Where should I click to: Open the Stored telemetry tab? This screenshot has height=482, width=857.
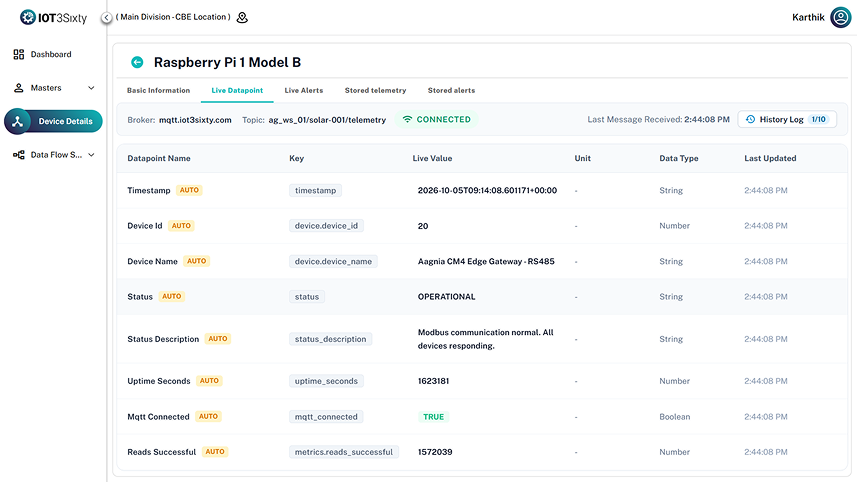point(375,91)
